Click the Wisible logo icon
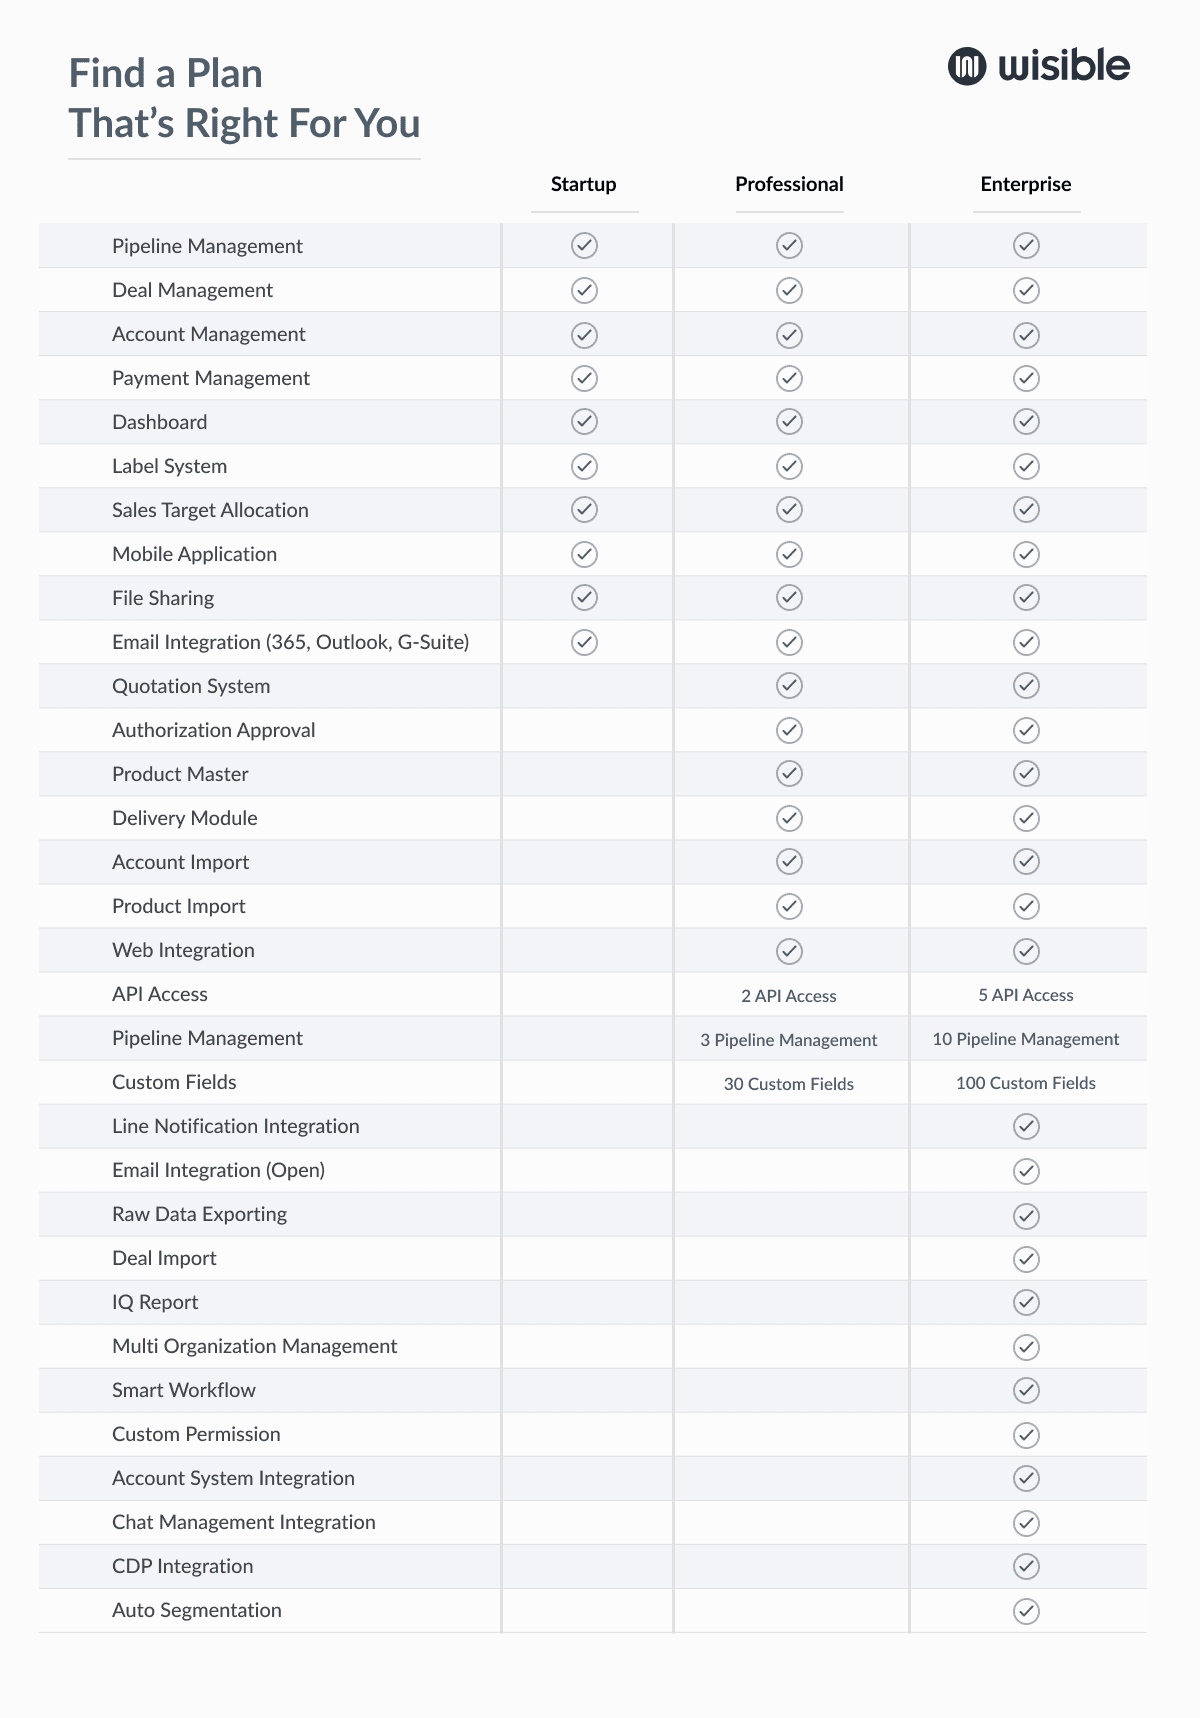 click(967, 66)
